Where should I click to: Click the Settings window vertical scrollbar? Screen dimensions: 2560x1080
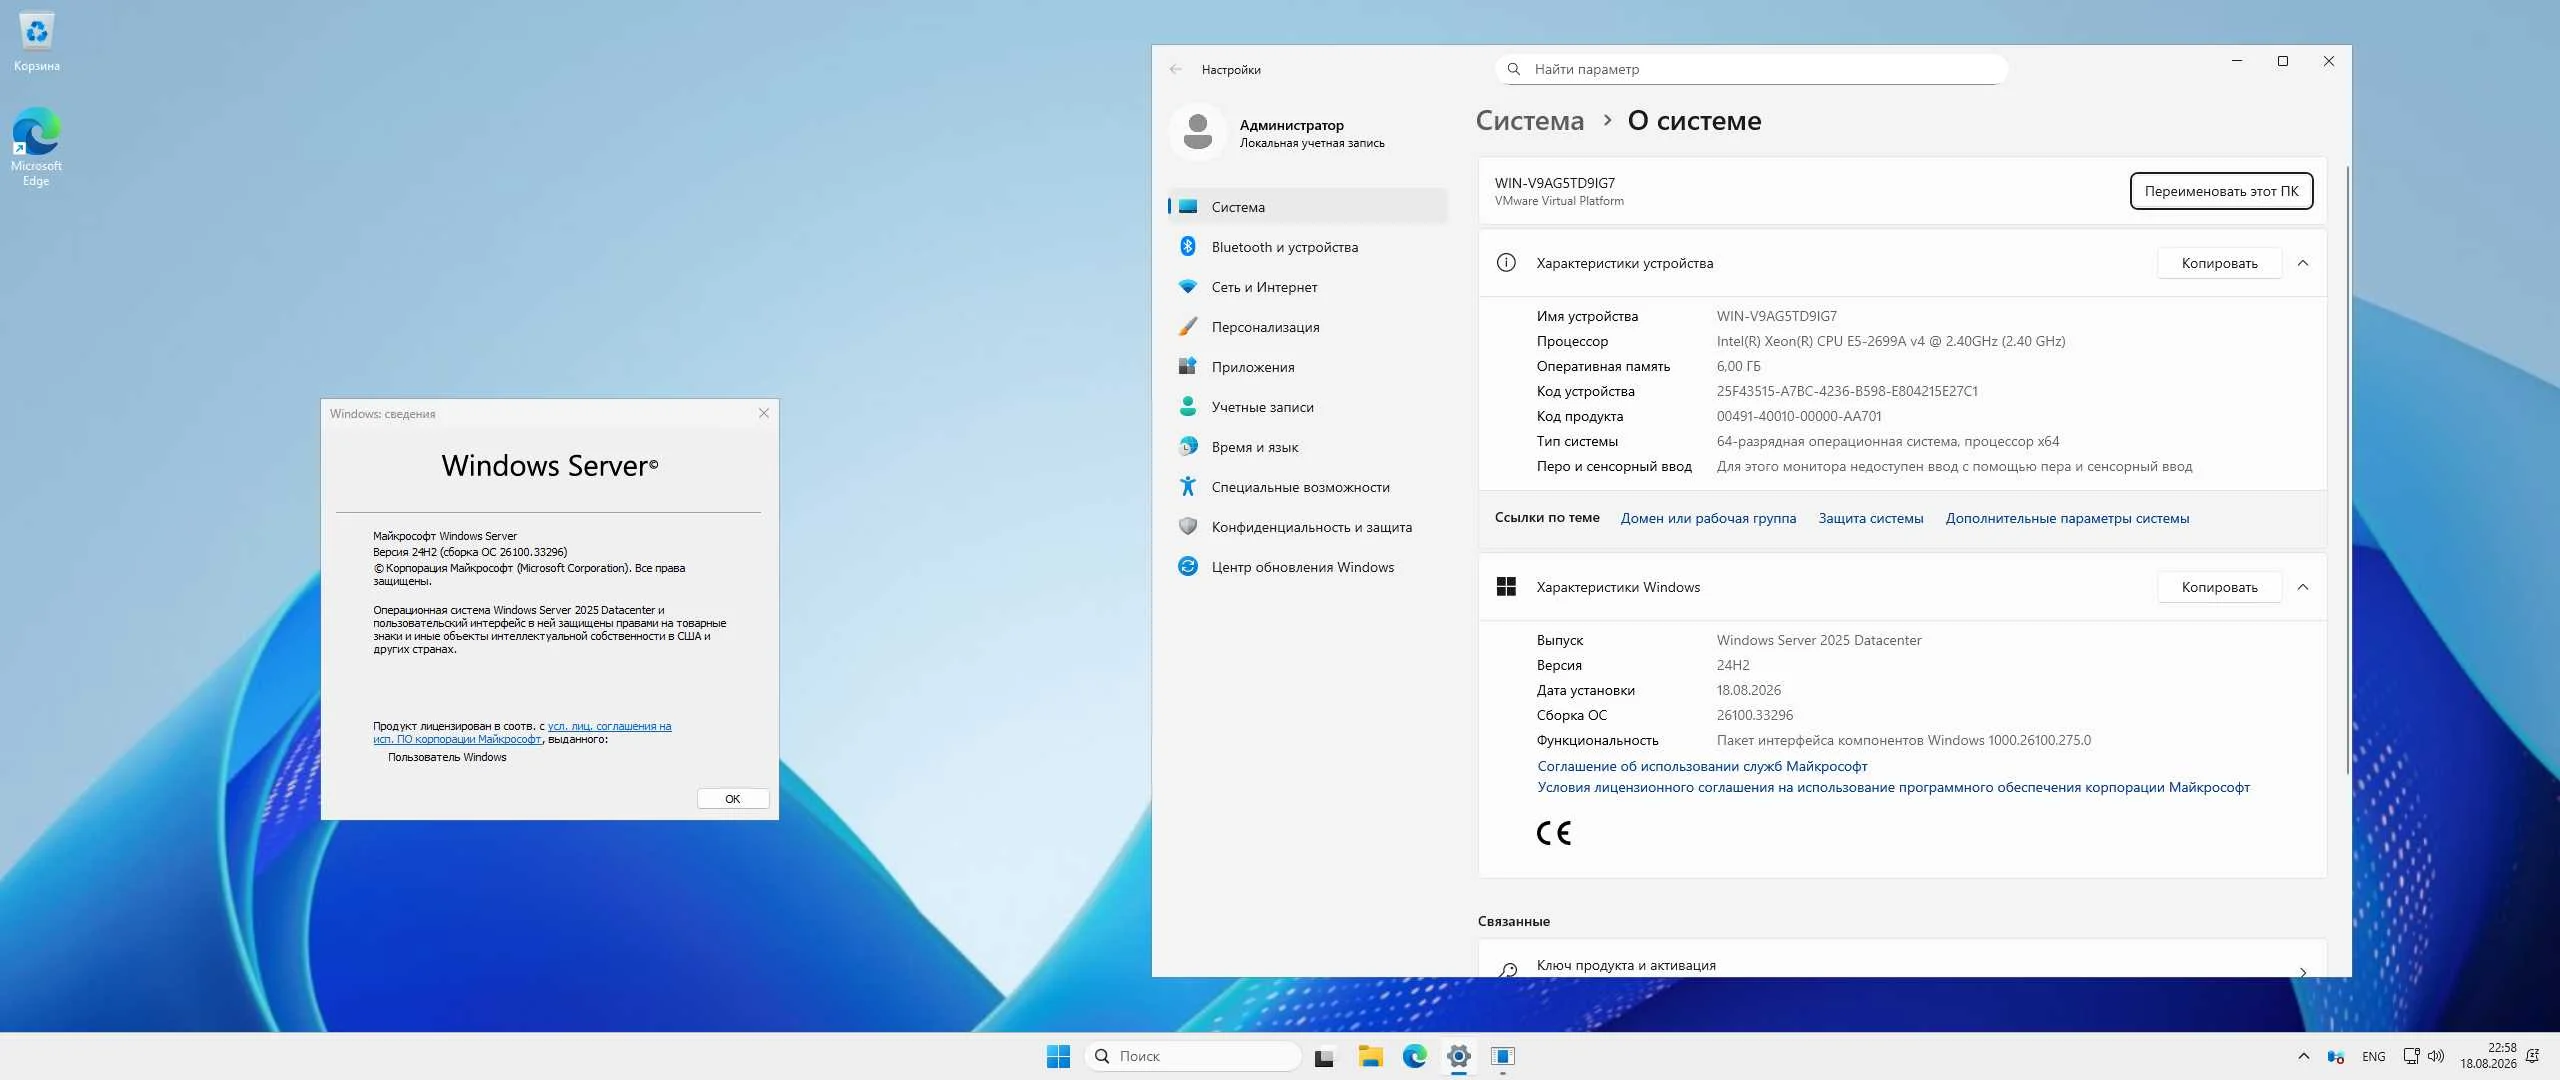(2347, 470)
